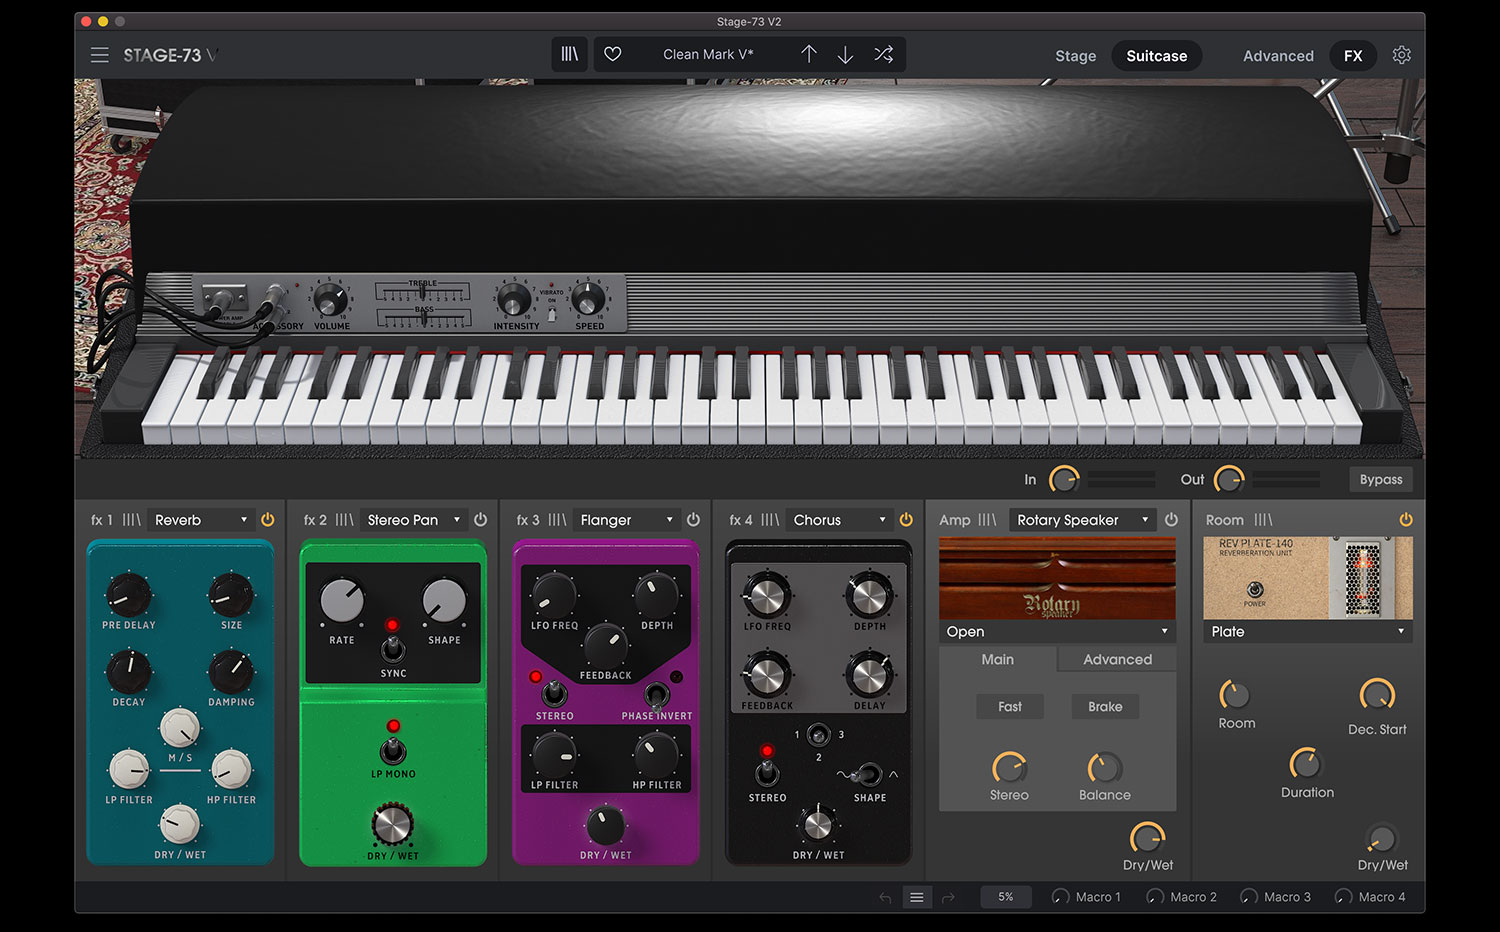Viewport: 1500px width, 932px height.
Task: Open the history list icon
Action: tap(916, 898)
